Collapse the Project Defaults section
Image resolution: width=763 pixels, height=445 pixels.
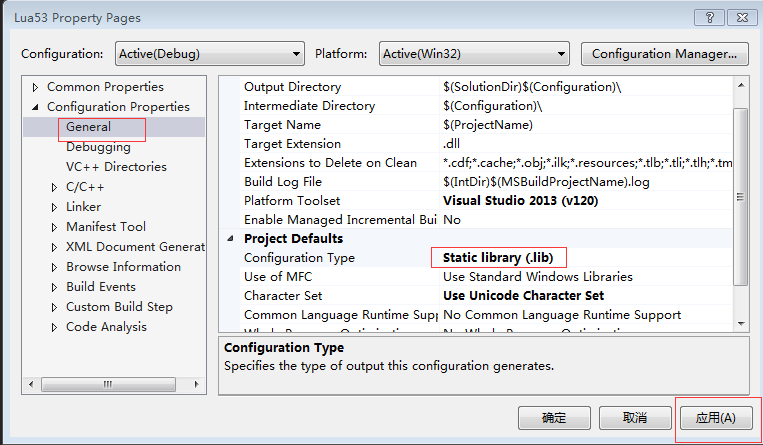pos(232,239)
